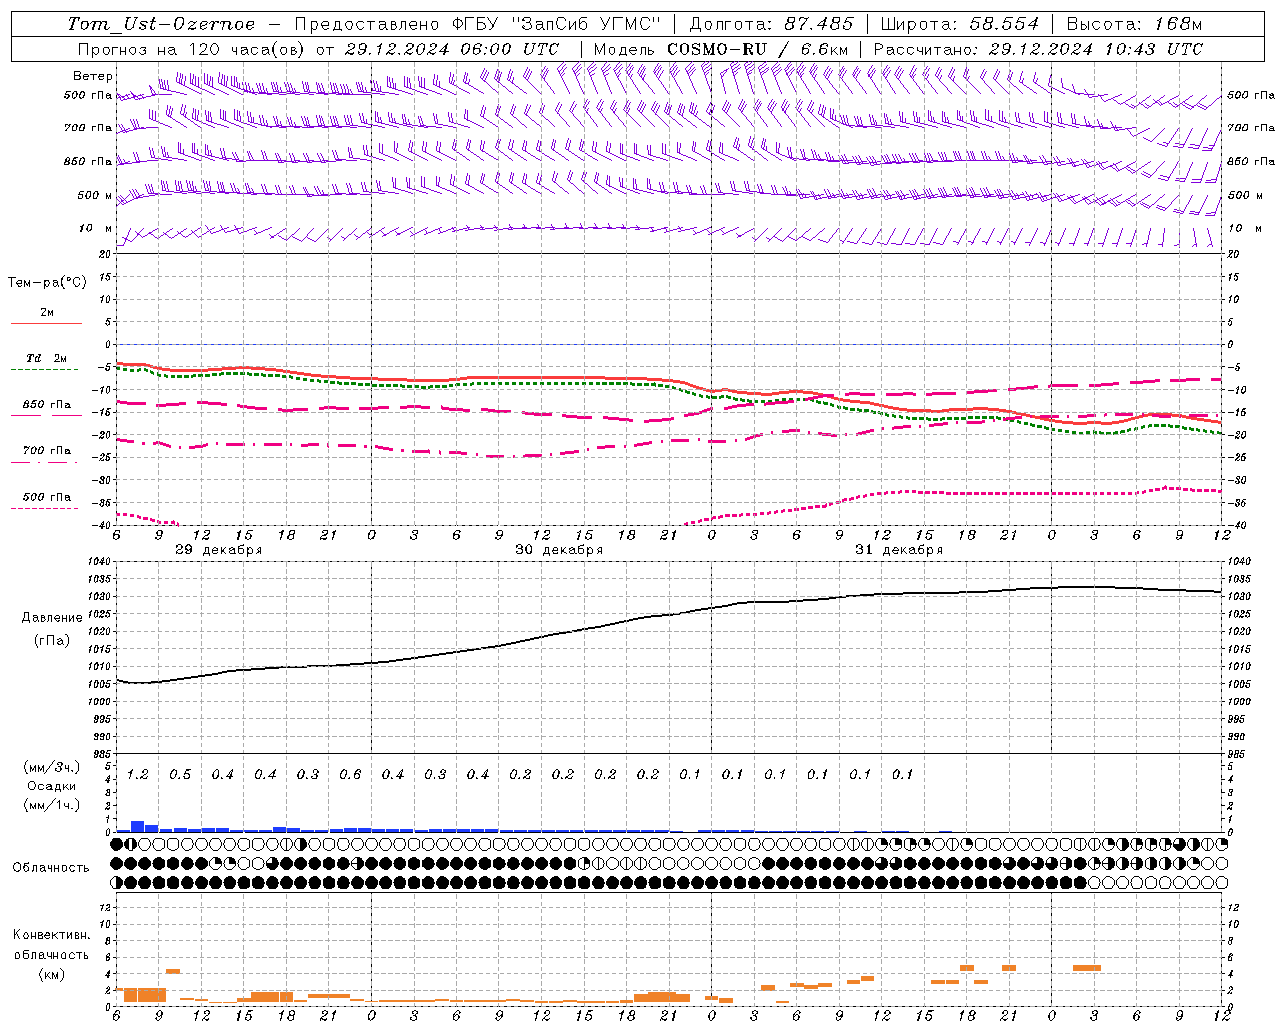Click the 29 декабря date label

tap(218, 550)
